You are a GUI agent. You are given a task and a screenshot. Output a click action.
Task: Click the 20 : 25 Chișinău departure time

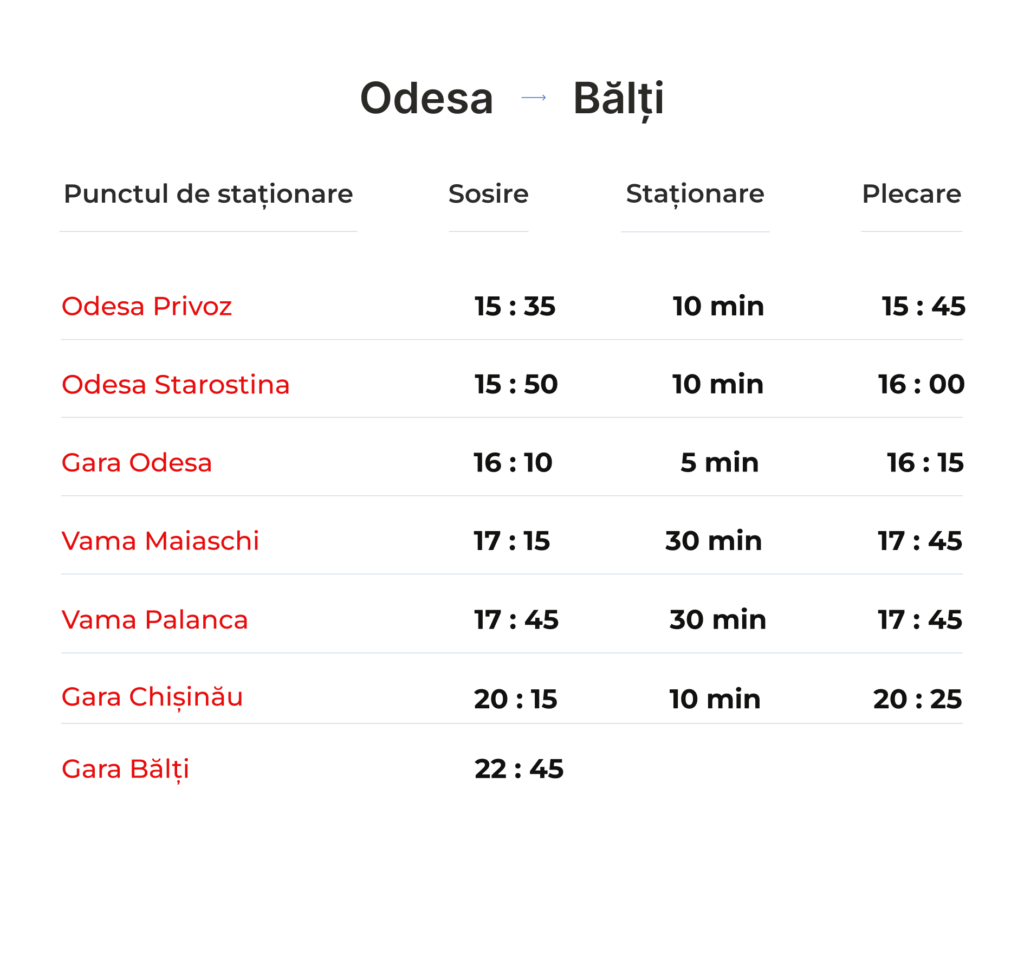[x=918, y=699]
